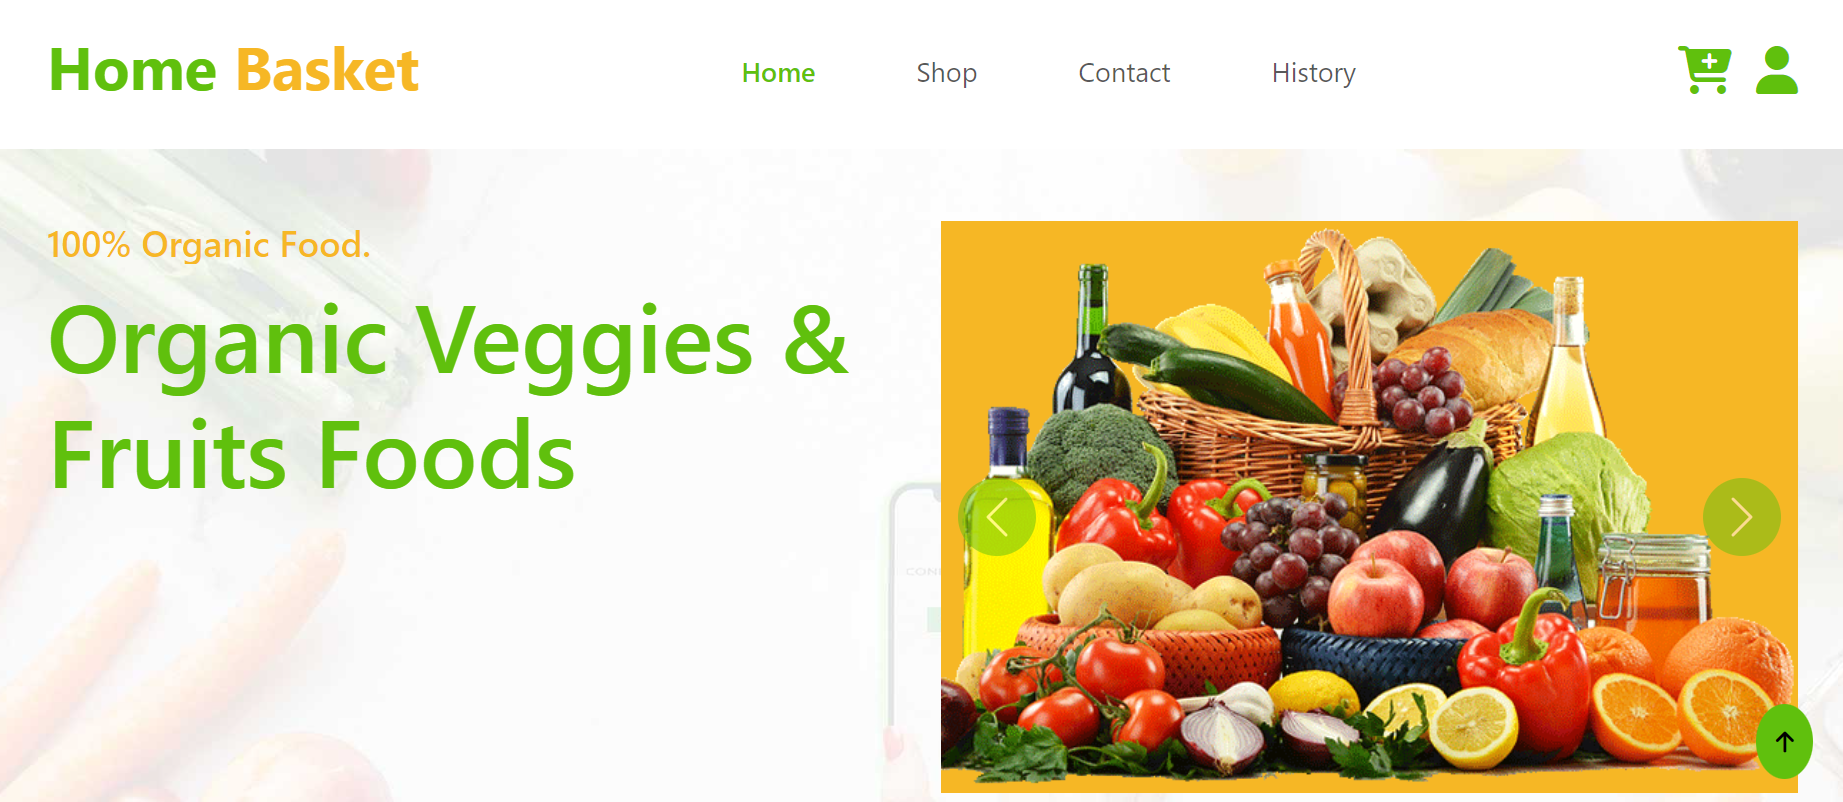Advance to next carousel slide arrow
Image resolution: width=1843 pixels, height=802 pixels.
[x=1742, y=517]
